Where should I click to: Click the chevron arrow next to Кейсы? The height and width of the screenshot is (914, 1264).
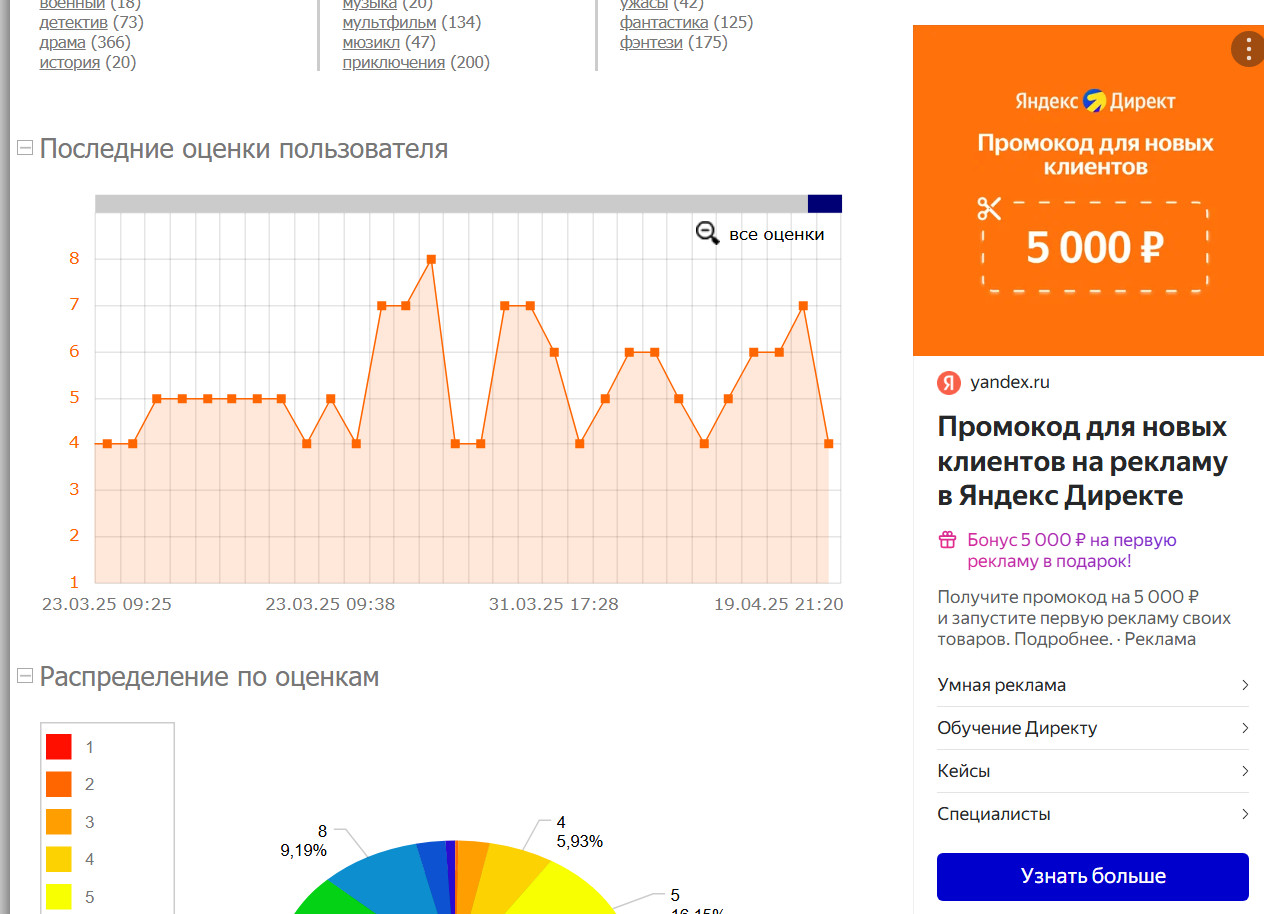pos(1245,771)
